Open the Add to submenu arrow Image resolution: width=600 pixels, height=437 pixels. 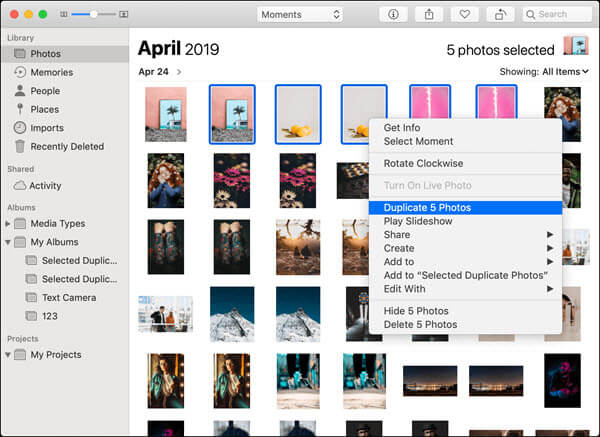coord(550,262)
